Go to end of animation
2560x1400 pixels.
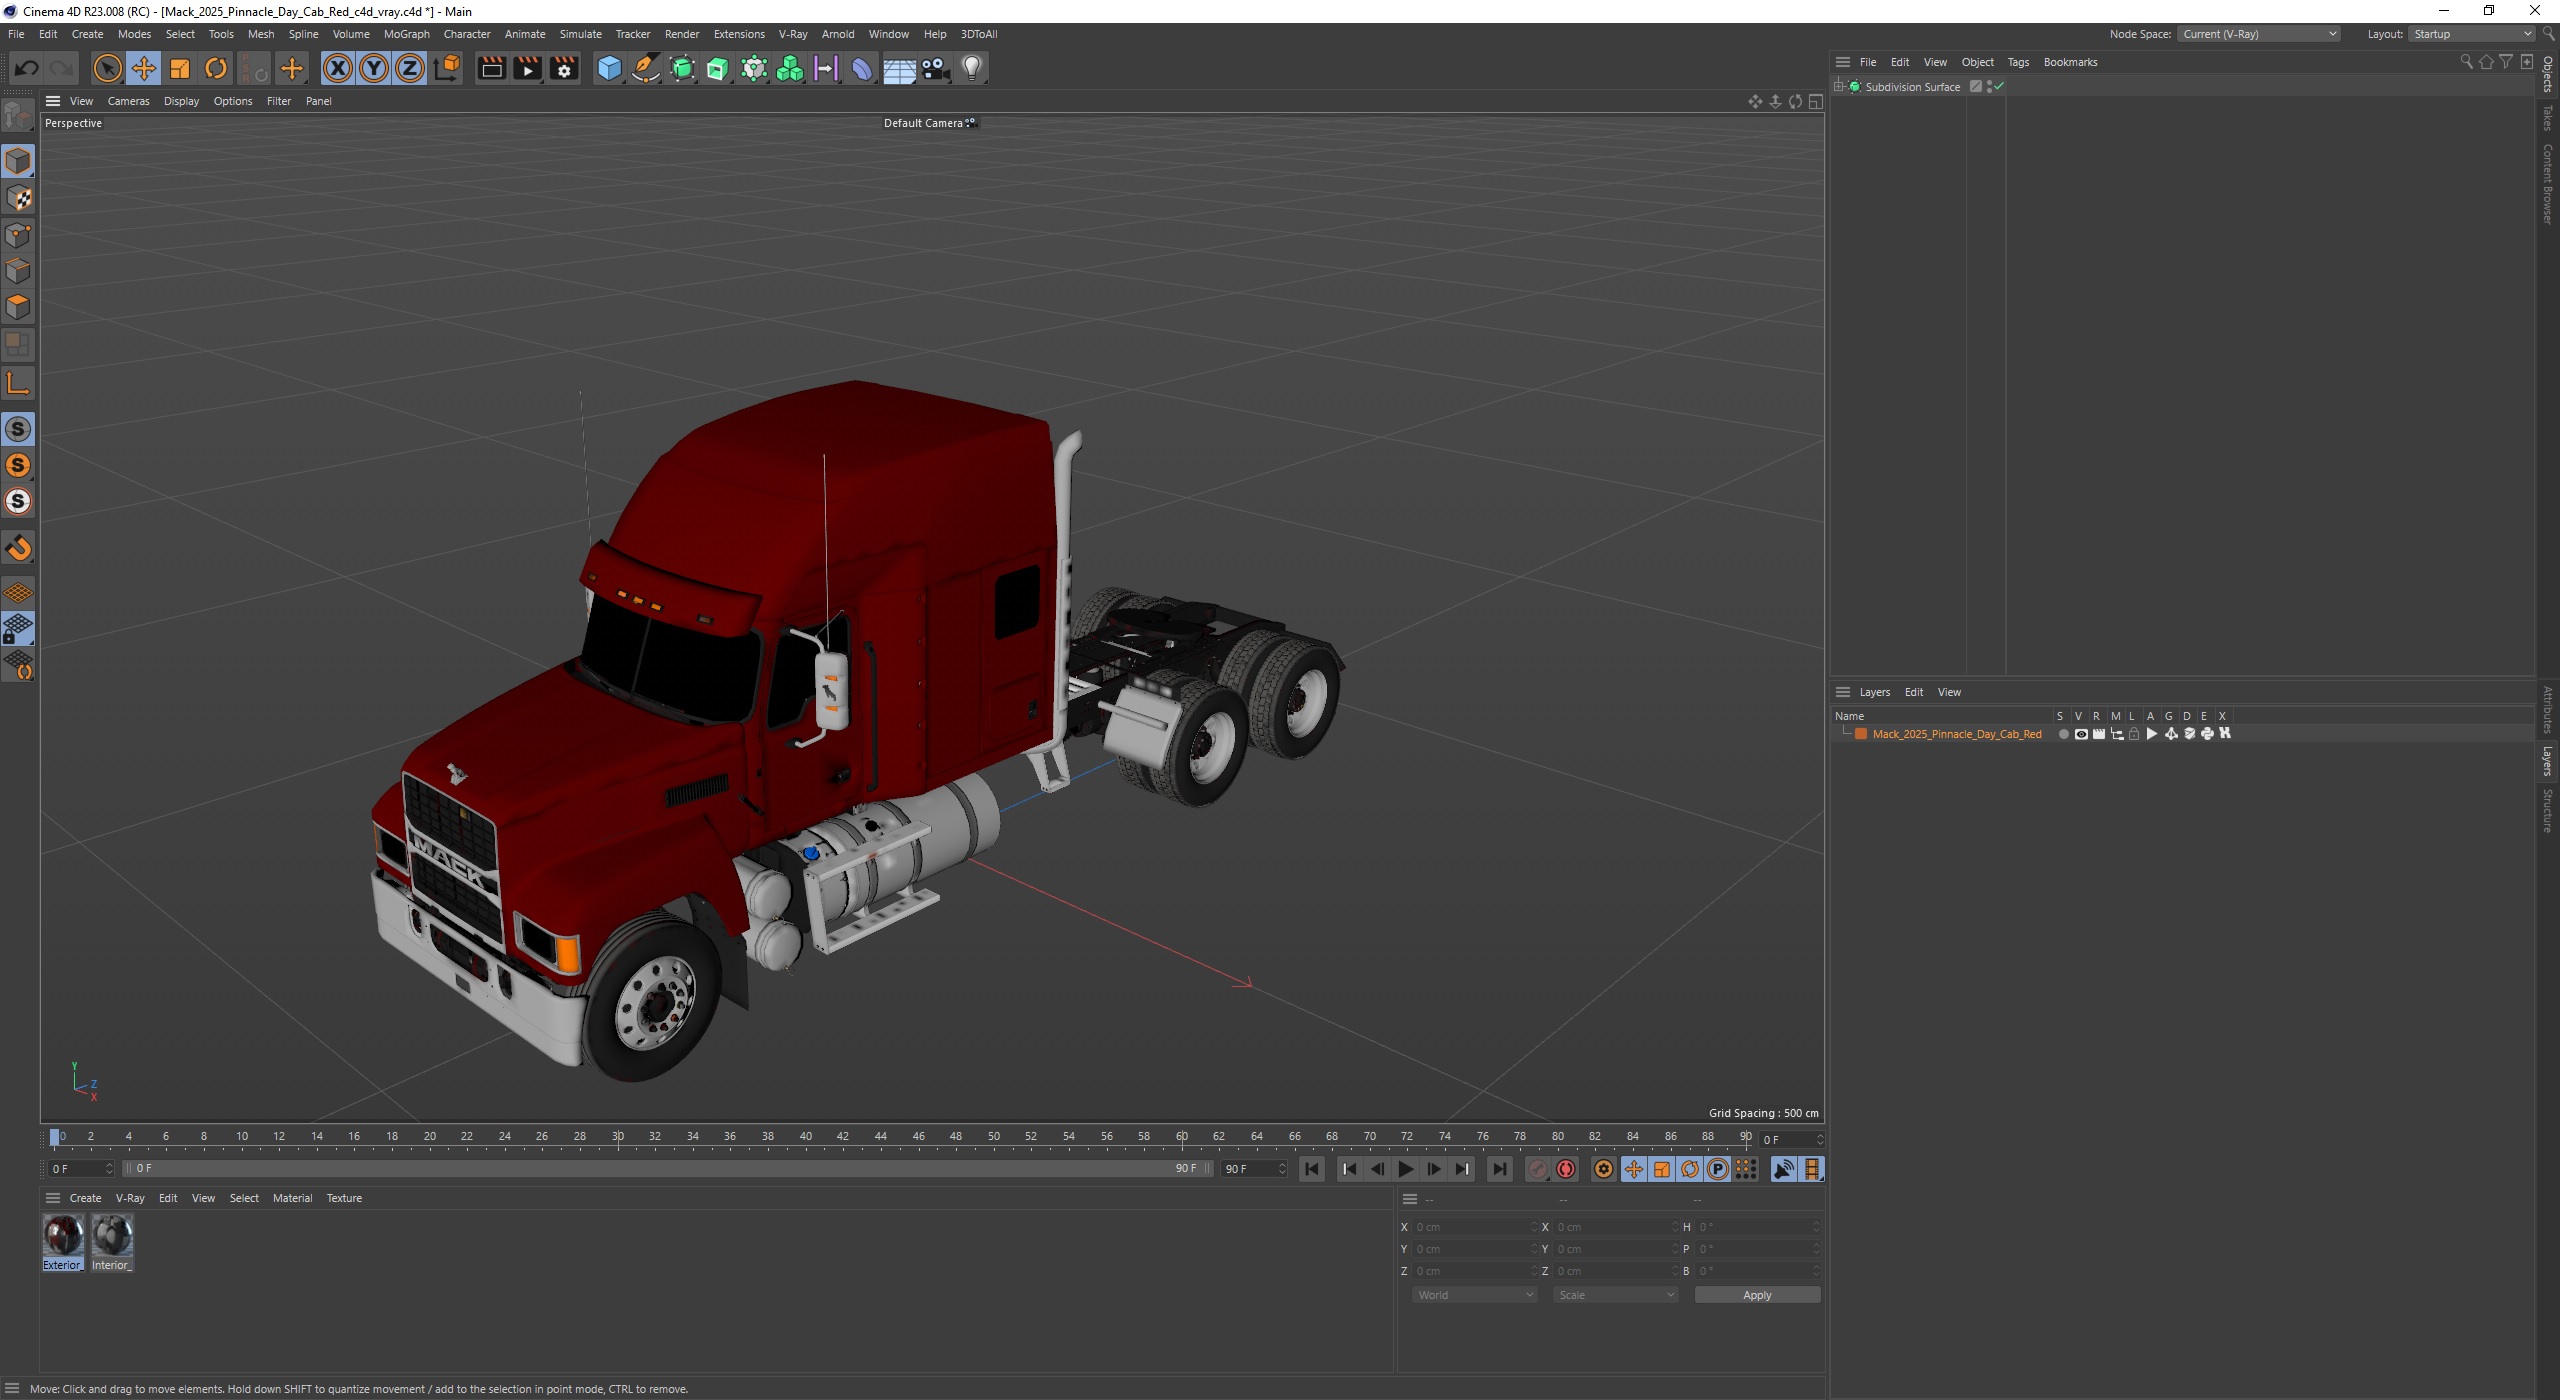pyautogui.click(x=1499, y=1169)
